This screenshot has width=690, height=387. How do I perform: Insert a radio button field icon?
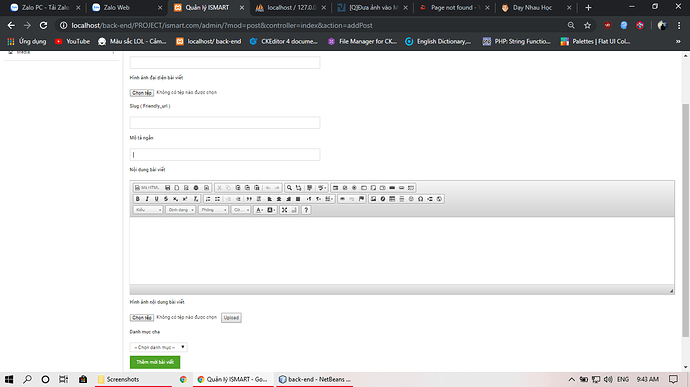coord(354,188)
